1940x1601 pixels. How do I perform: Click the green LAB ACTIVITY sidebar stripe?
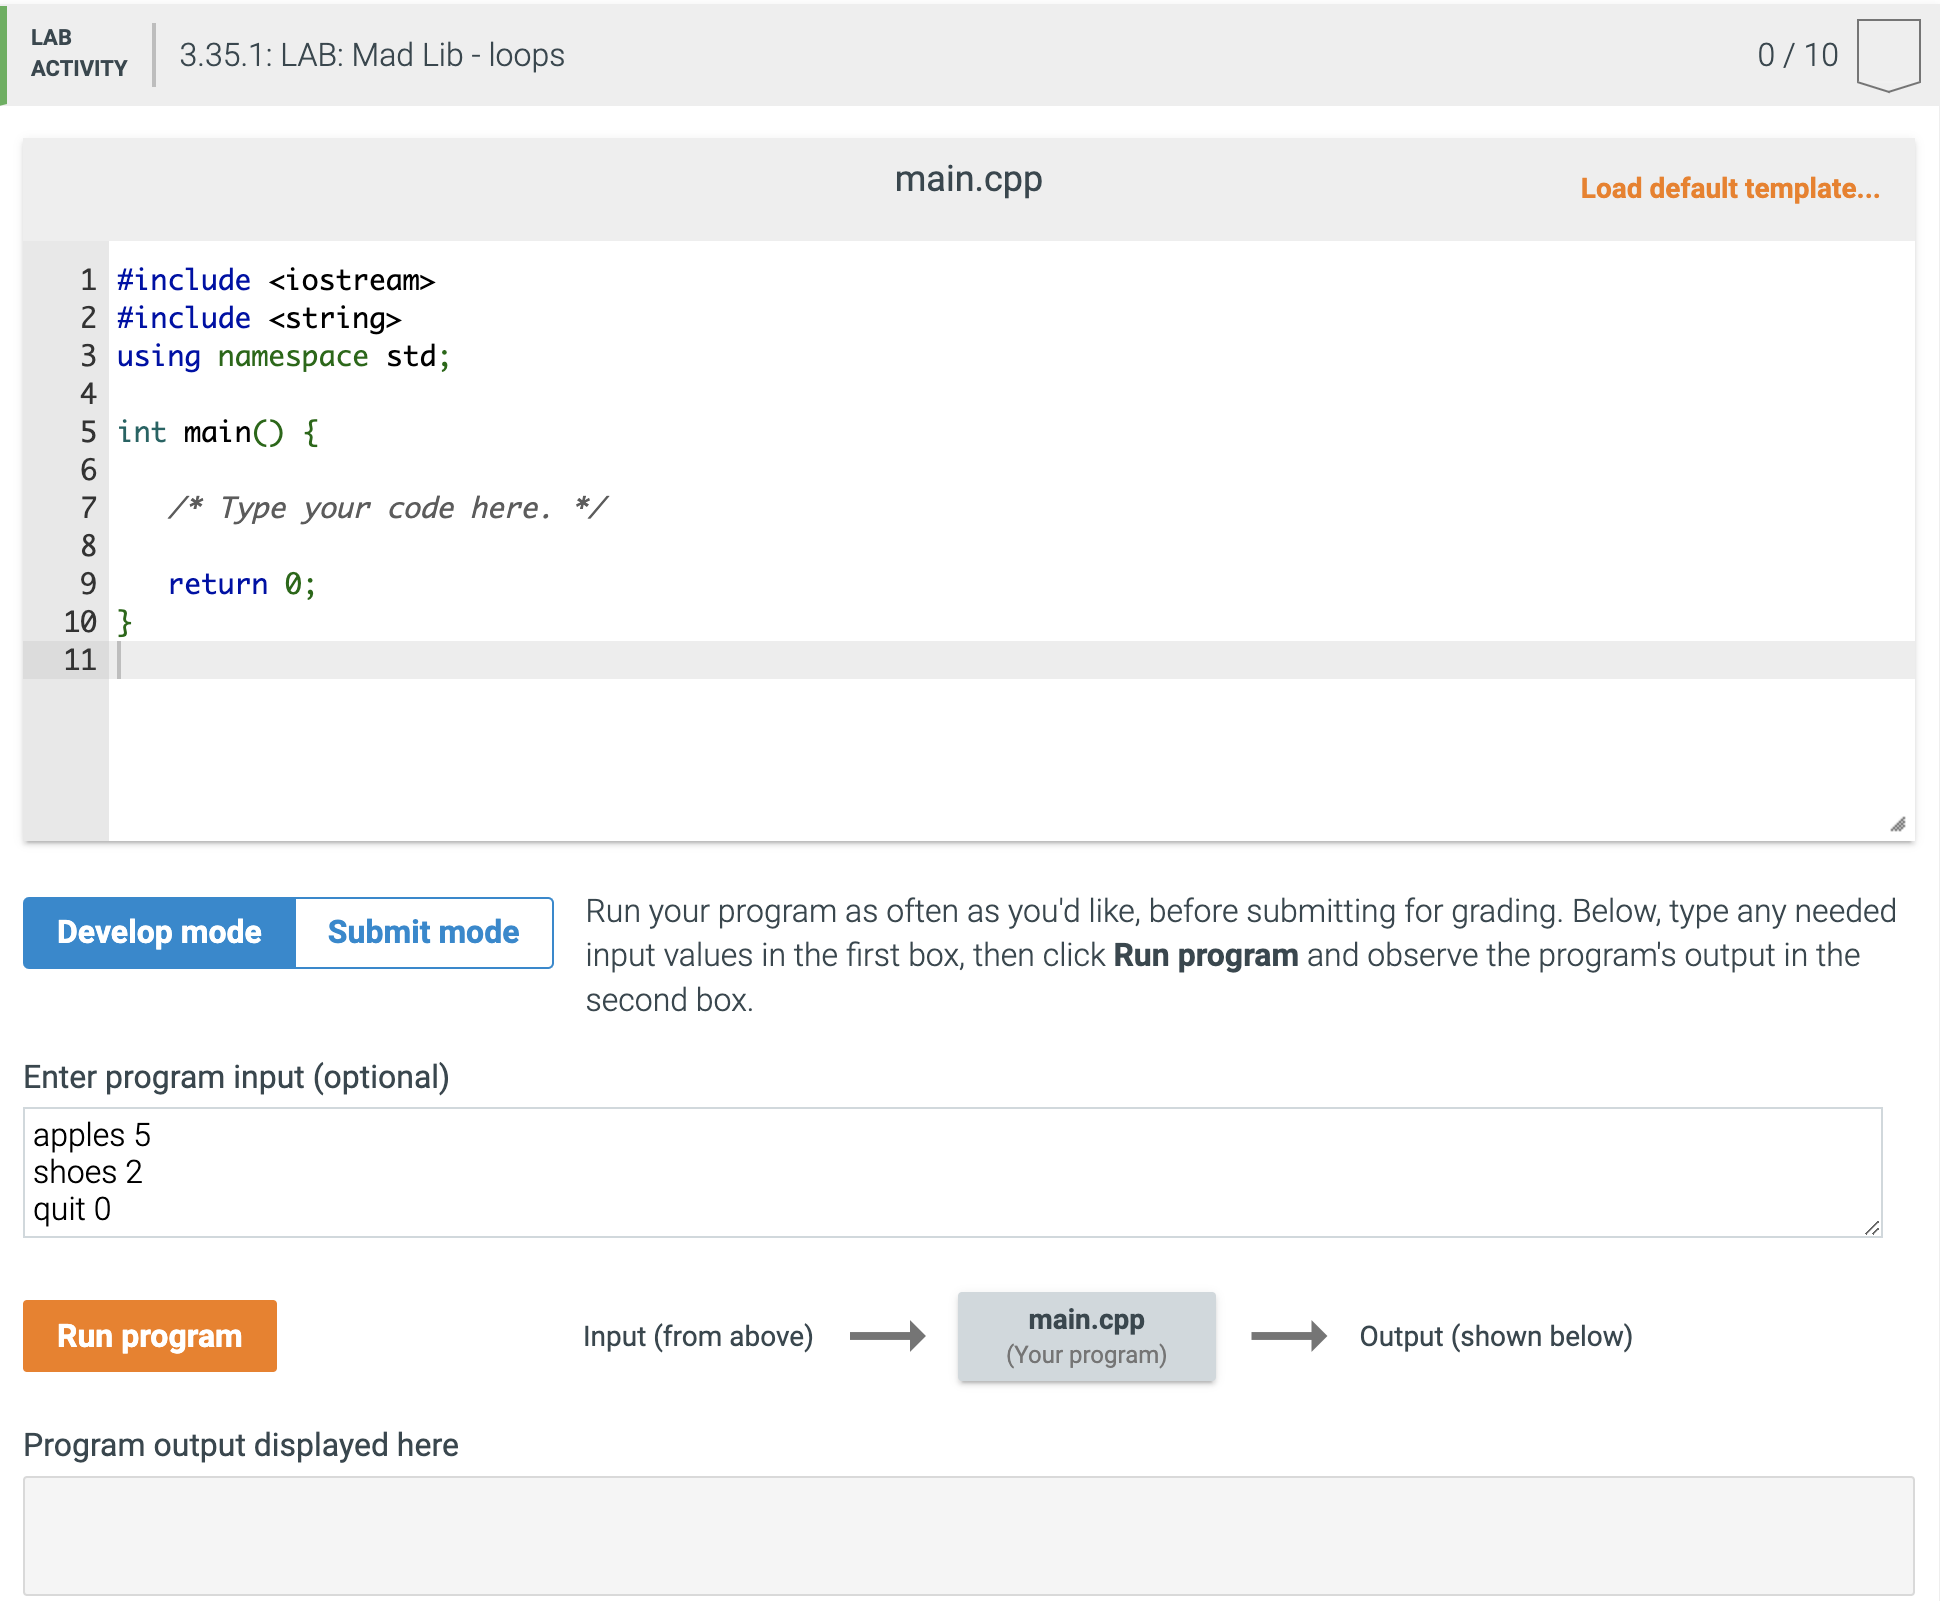coord(4,54)
